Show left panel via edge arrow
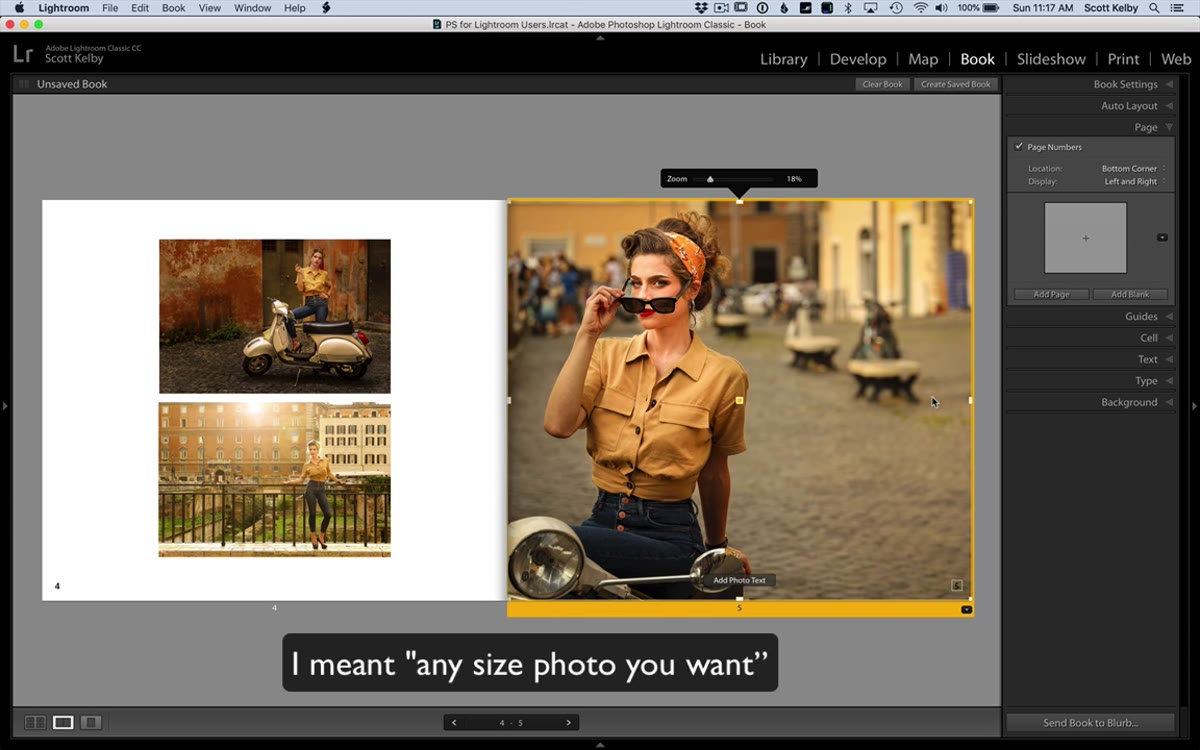The height and width of the screenshot is (750, 1200). (x=5, y=406)
